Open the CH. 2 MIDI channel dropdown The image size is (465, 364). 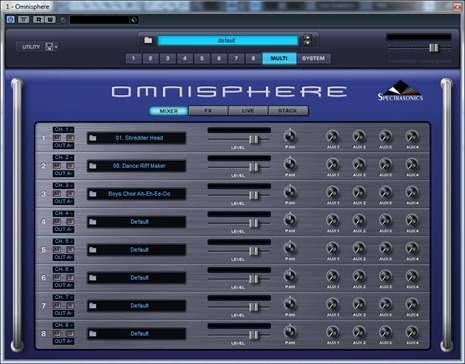coord(63,158)
